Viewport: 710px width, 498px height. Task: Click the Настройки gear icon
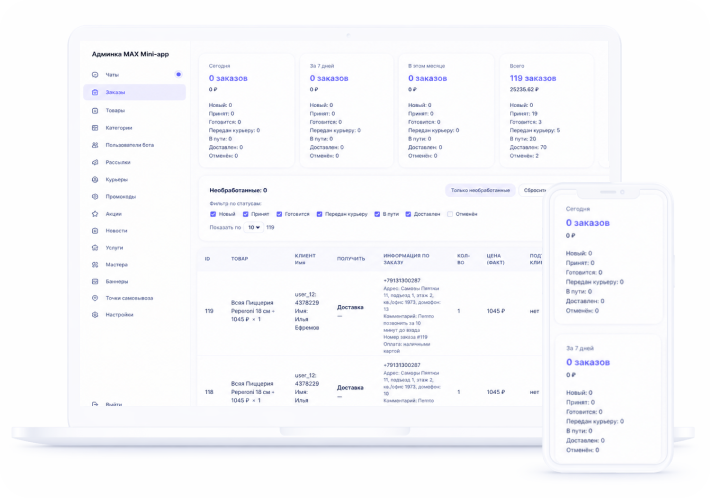tap(95, 315)
